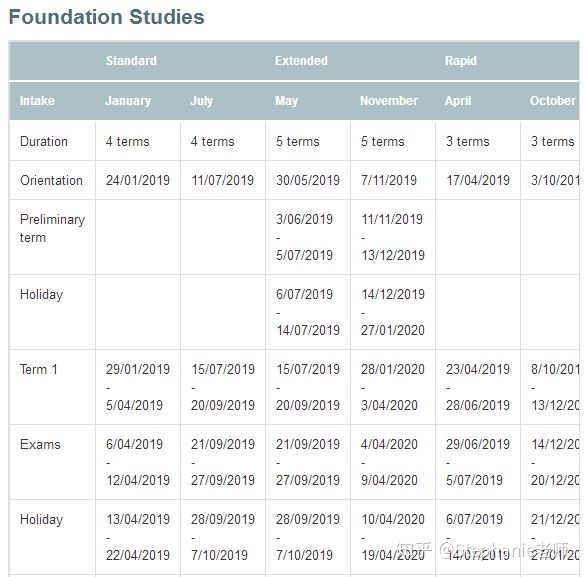
Task: Click orientation date 24/01/2019
Action: [x=138, y=180]
